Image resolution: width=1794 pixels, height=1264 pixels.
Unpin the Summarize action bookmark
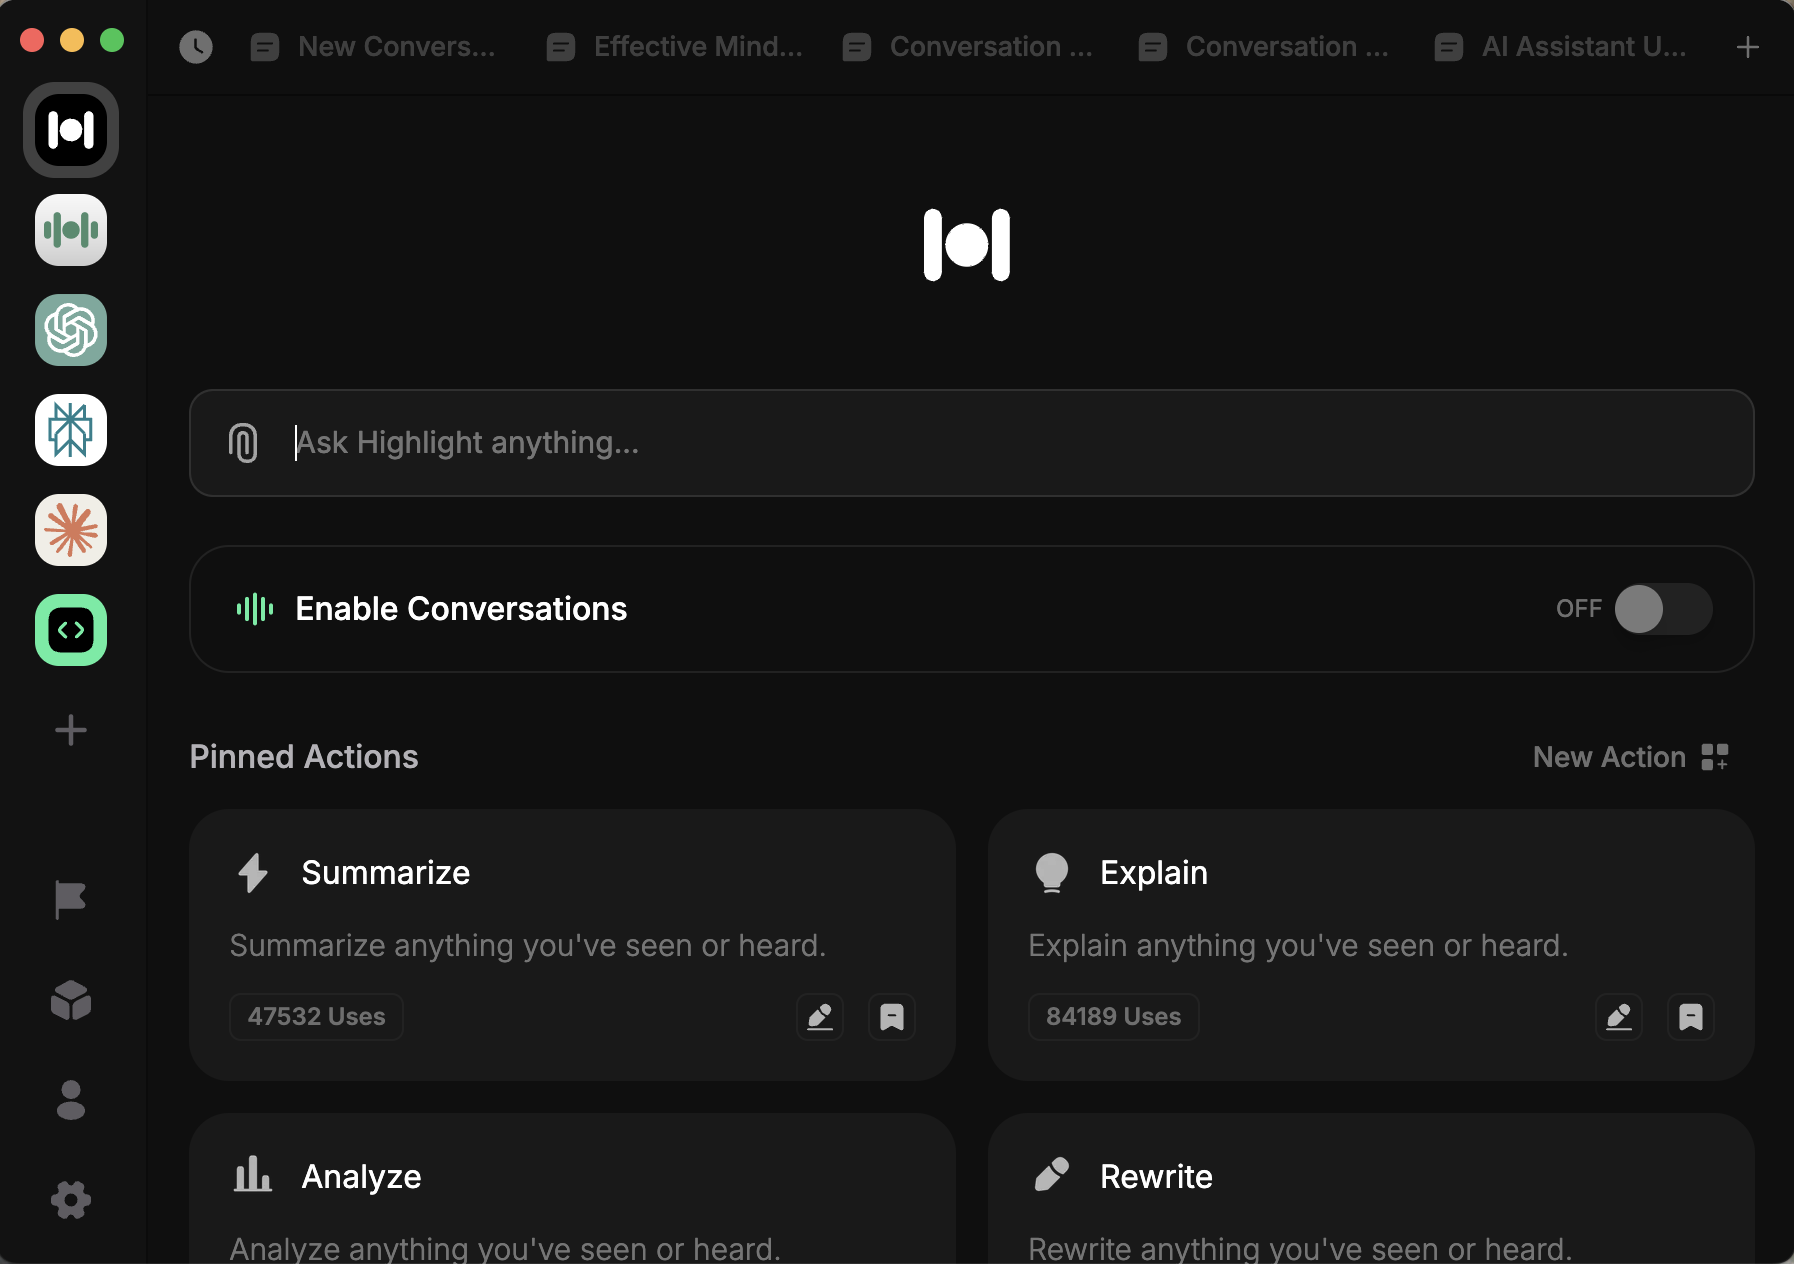click(x=892, y=1017)
